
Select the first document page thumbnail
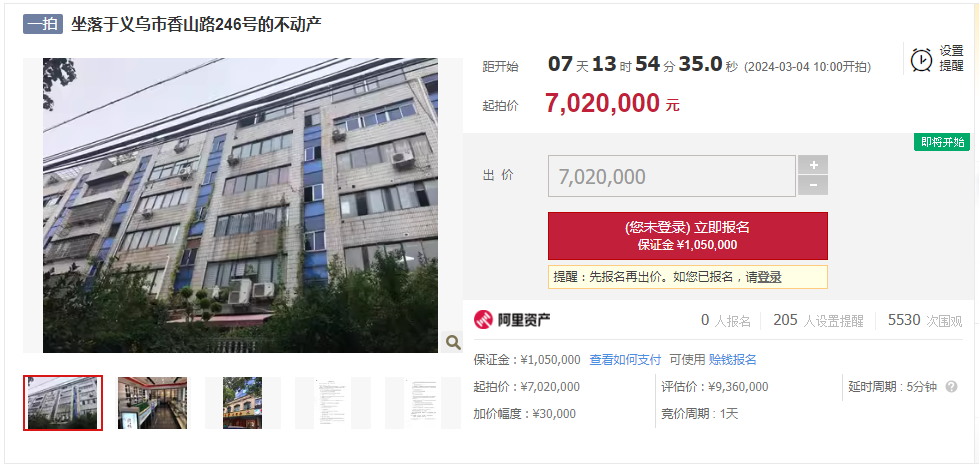coord(333,402)
